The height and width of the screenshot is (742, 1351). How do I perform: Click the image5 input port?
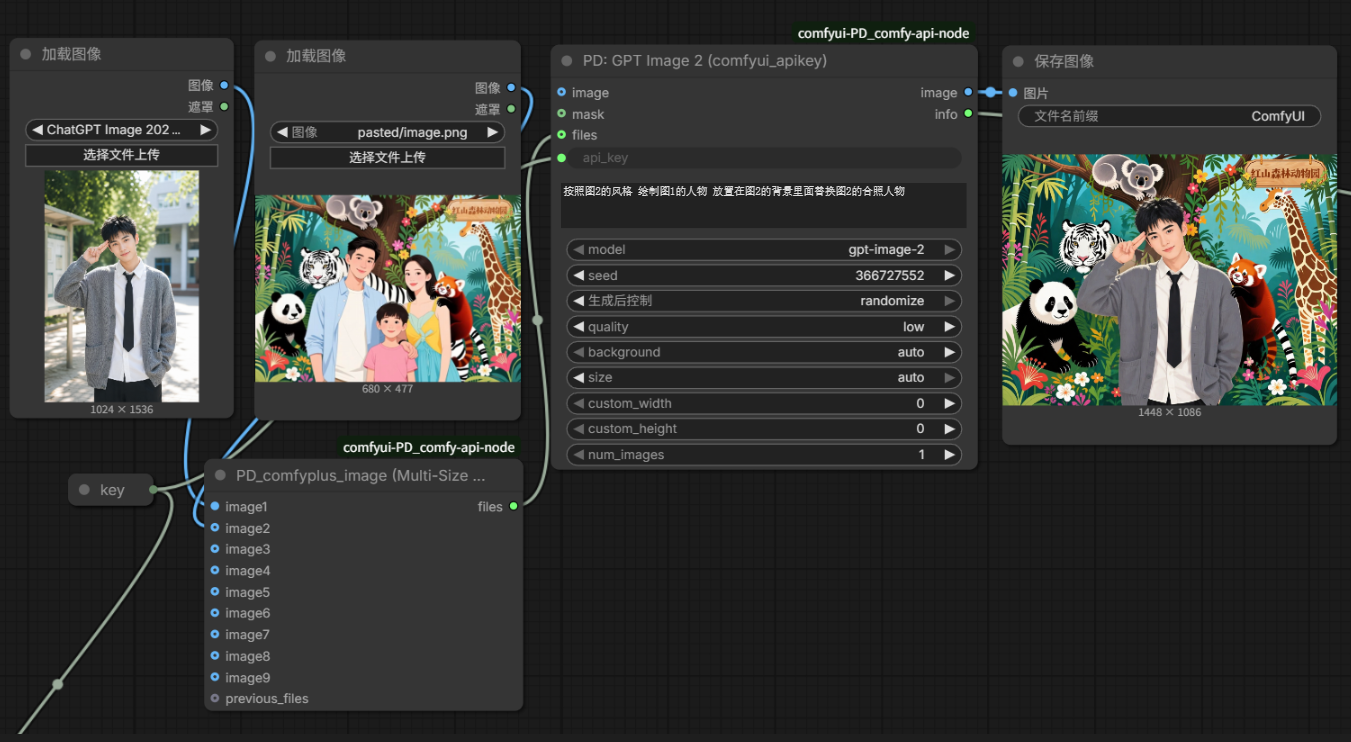coord(215,592)
